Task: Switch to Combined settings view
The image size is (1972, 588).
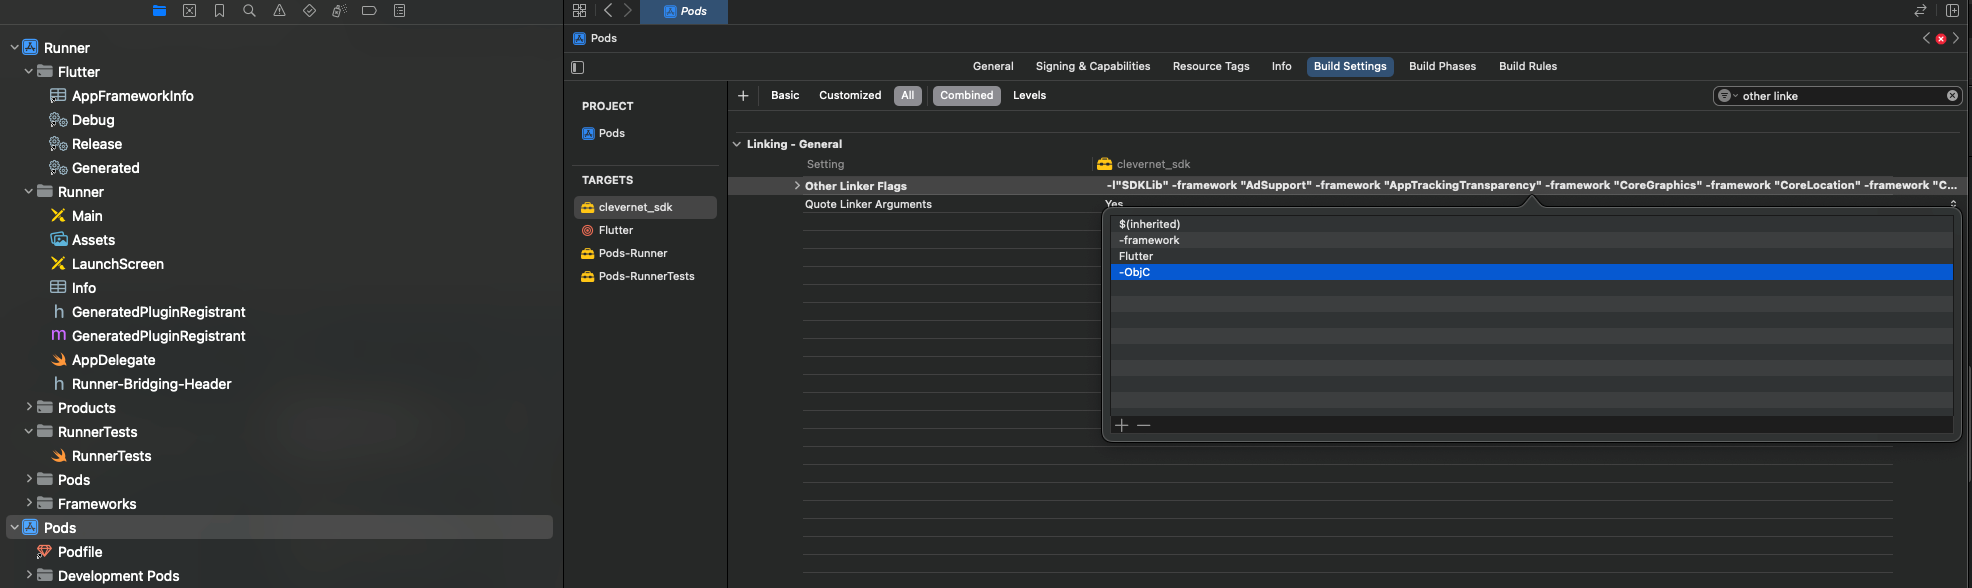Action: pos(967,96)
